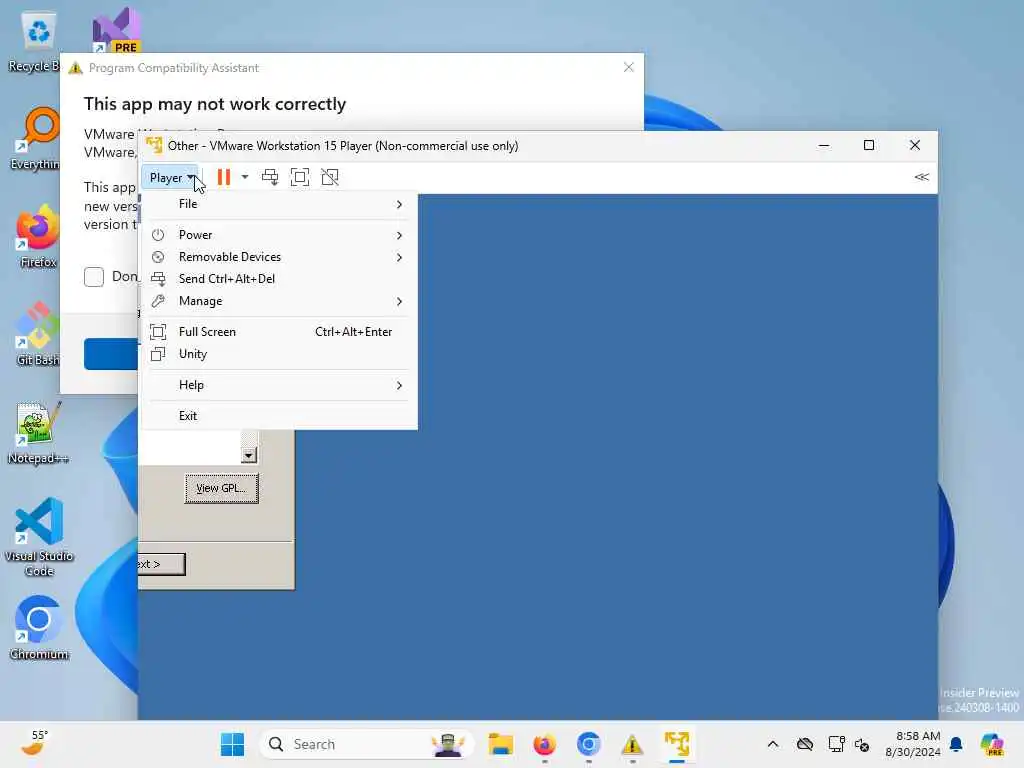Open Visual Studio Code desktop shortcut

click(x=39, y=537)
